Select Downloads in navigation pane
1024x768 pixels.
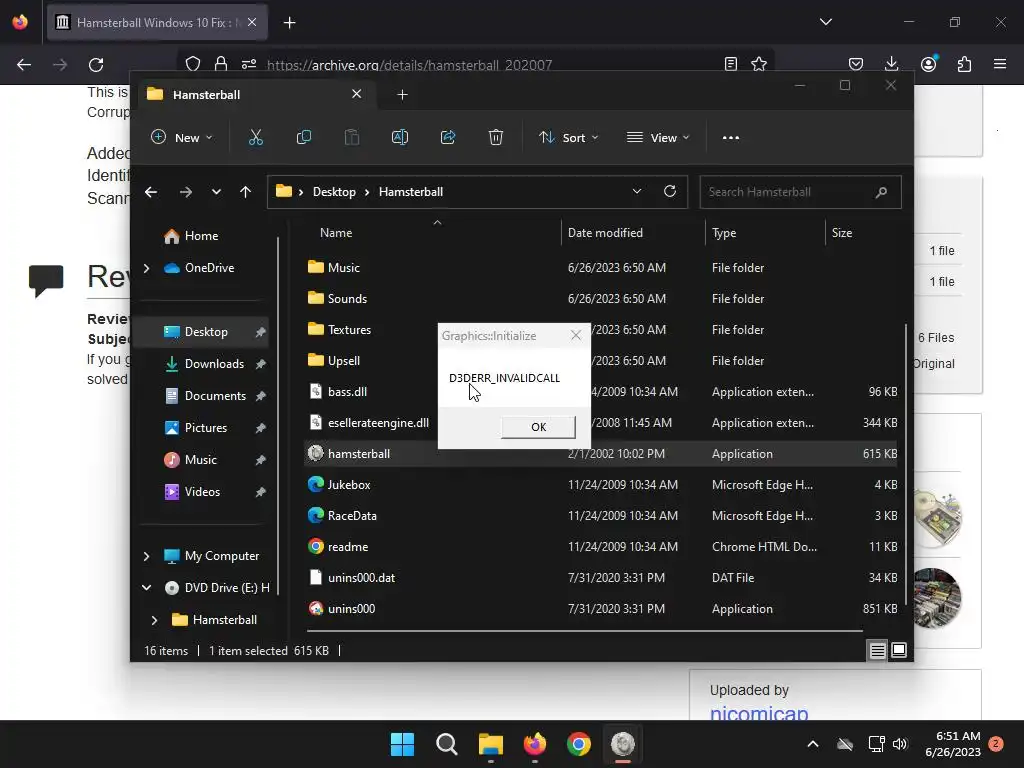pyautogui.click(x=214, y=364)
